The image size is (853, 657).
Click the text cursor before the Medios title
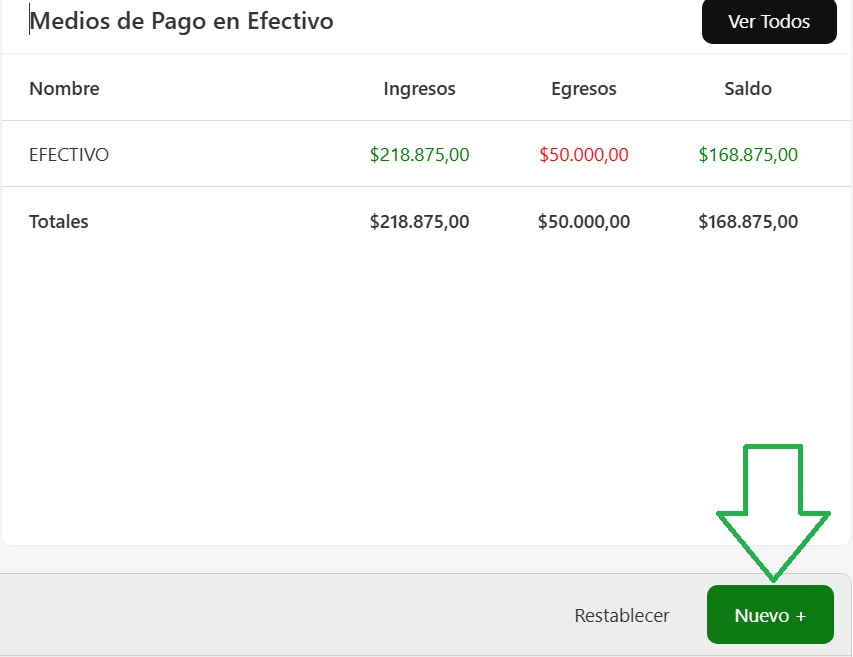(x=29, y=20)
